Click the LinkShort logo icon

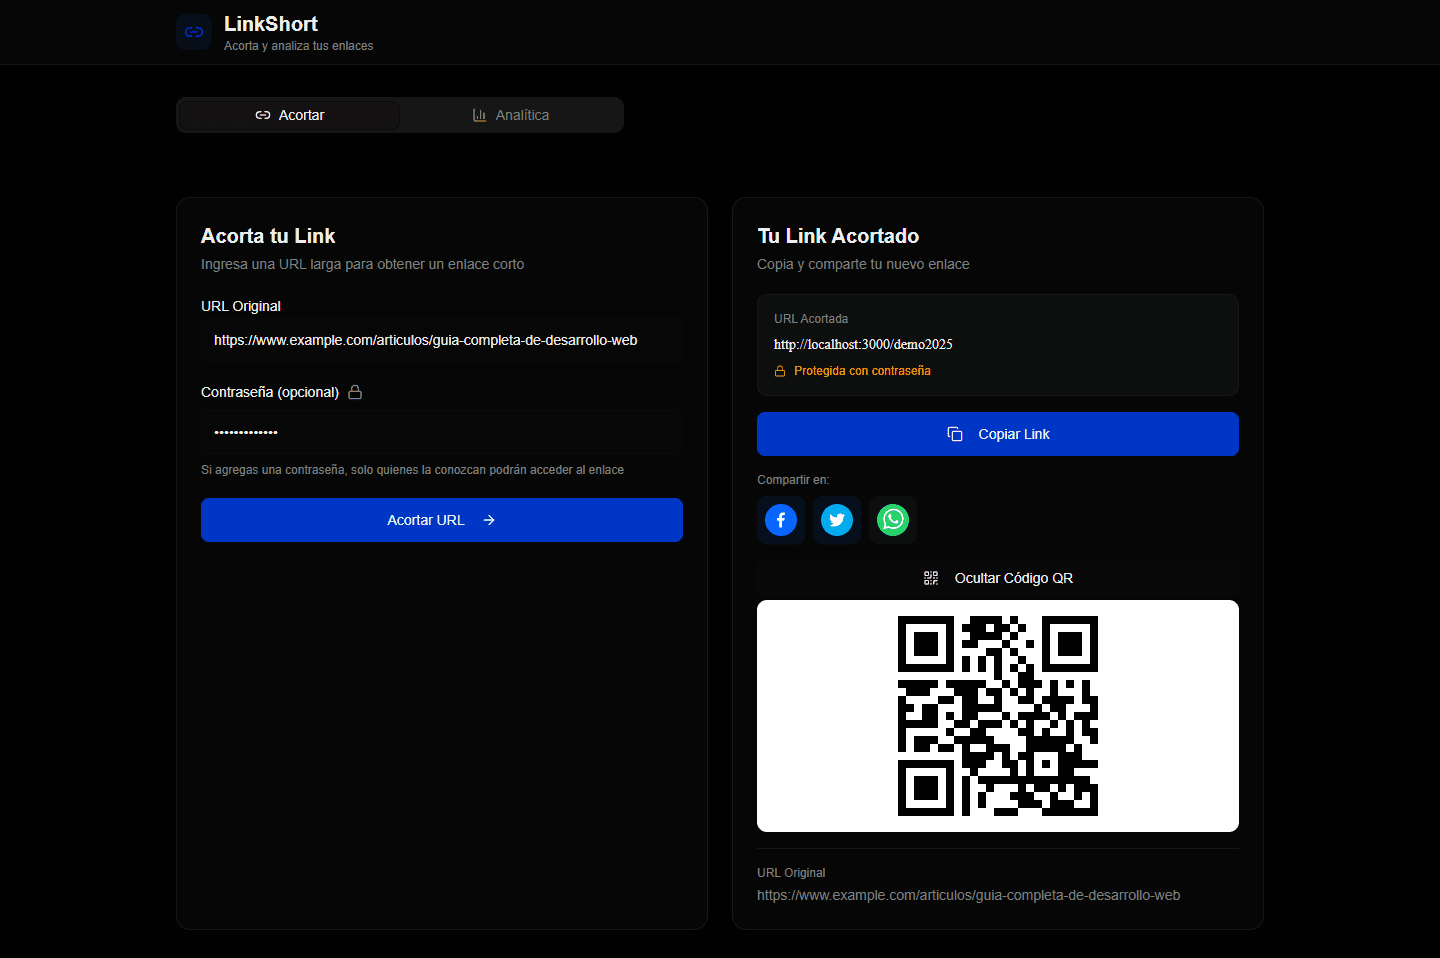(194, 32)
